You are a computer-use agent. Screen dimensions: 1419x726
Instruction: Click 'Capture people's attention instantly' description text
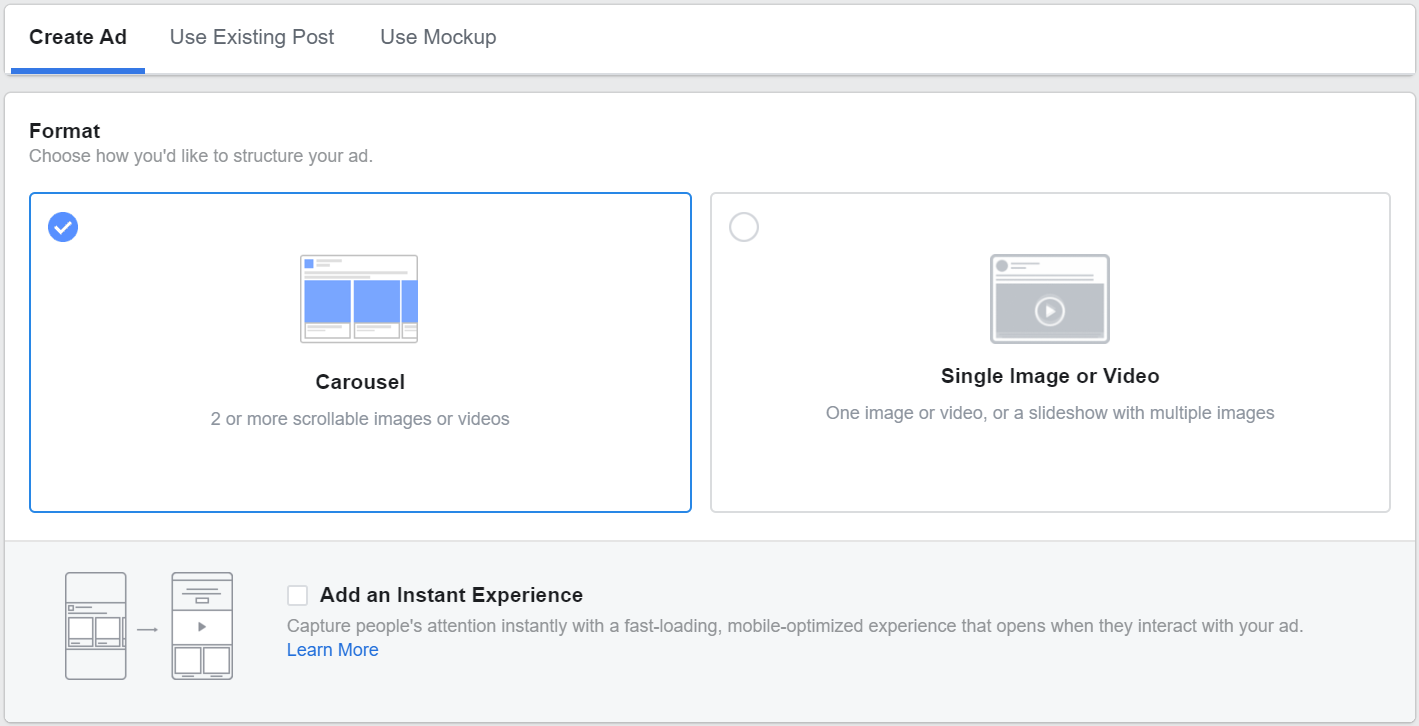[x=795, y=627]
